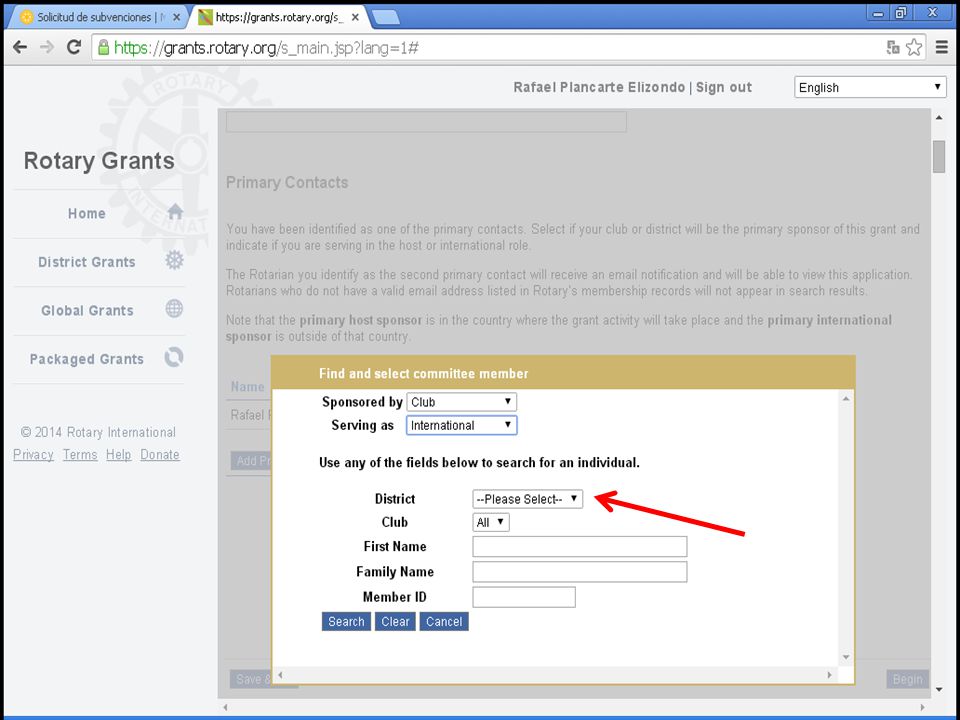Click the main page scrollbar thumb
The height and width of the screenshot is (720, 960).
coord(939,156)
